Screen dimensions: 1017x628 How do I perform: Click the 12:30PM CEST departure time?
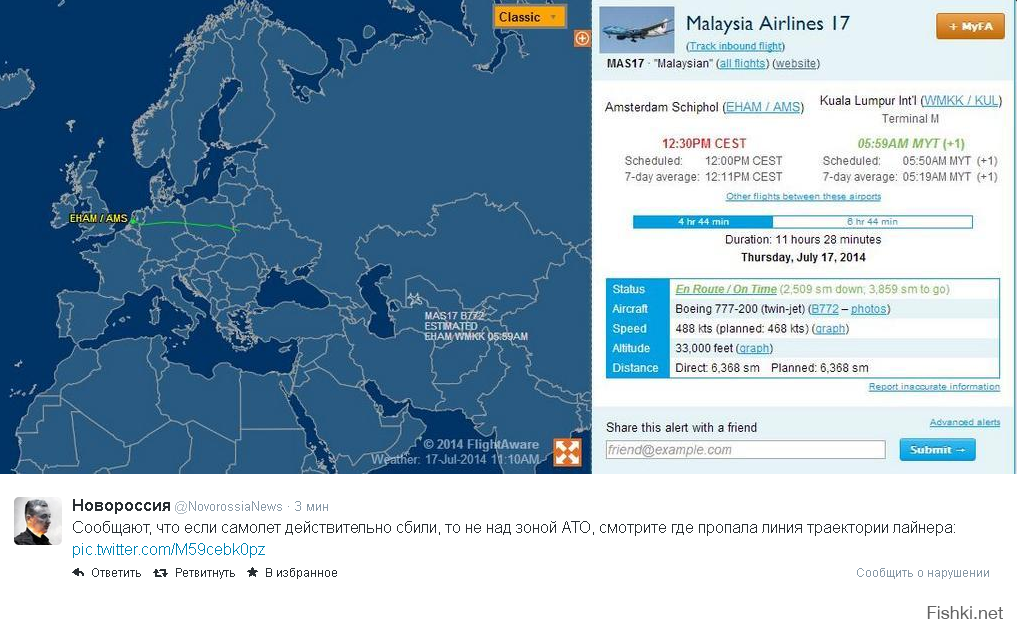(704, 143)
